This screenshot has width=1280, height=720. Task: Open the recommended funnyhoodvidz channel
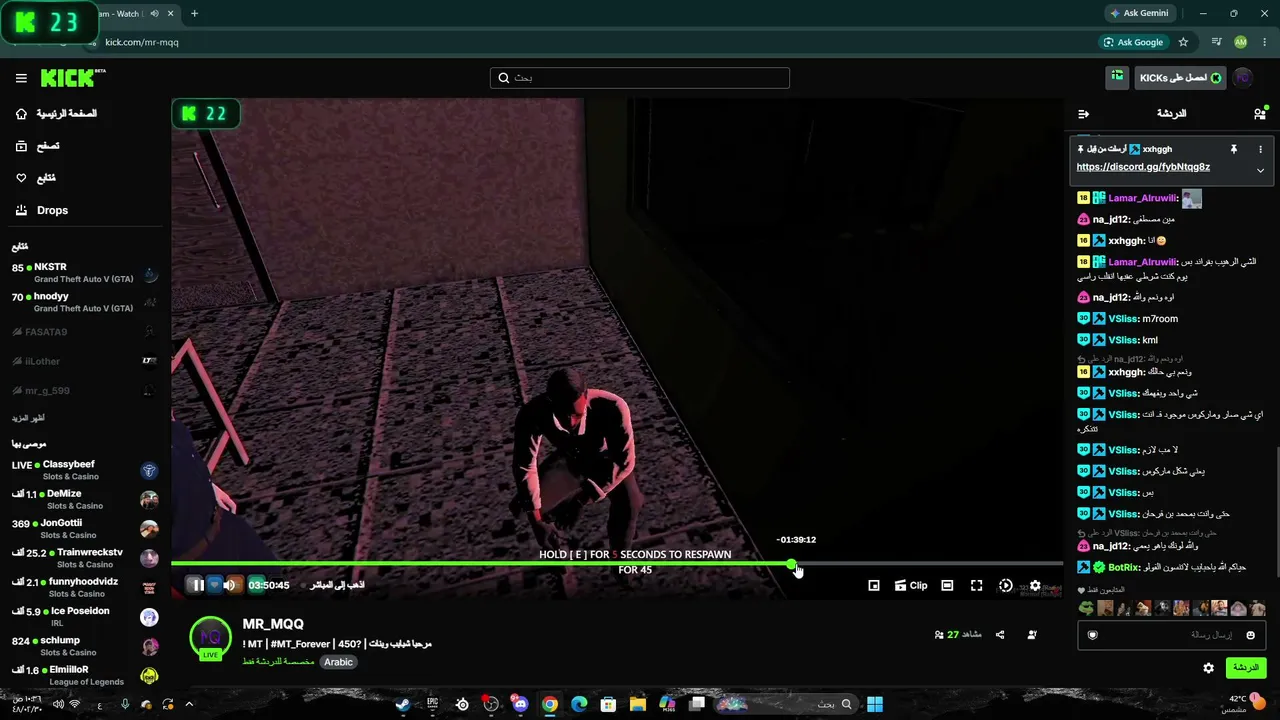85,587
